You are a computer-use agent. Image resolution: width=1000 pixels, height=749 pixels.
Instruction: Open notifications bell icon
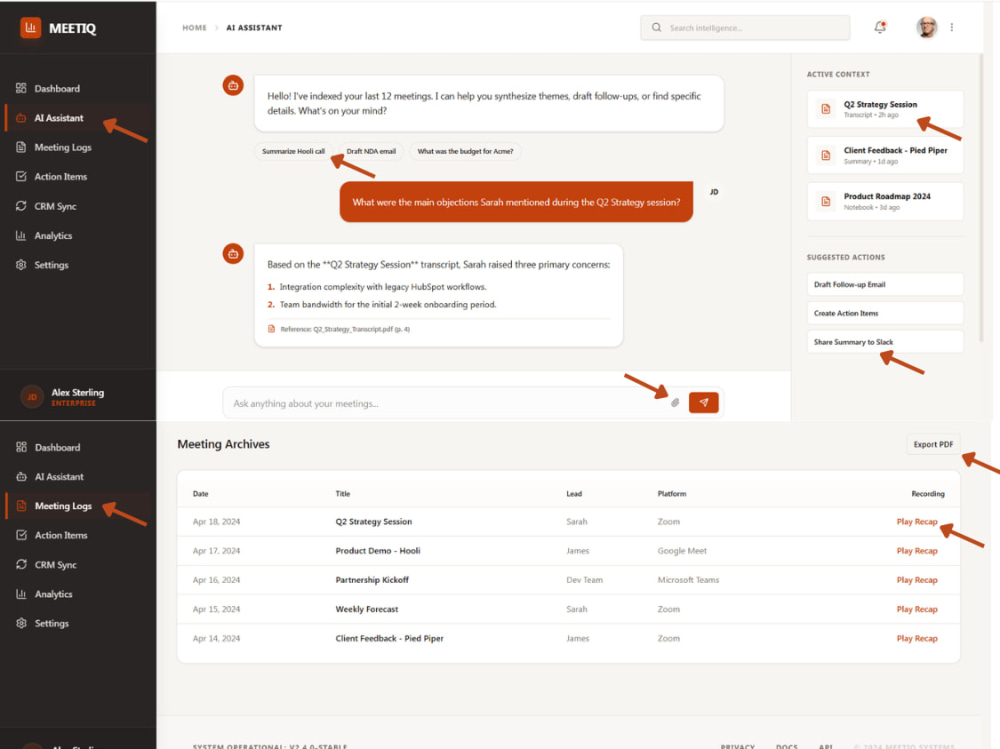point(880,27)
